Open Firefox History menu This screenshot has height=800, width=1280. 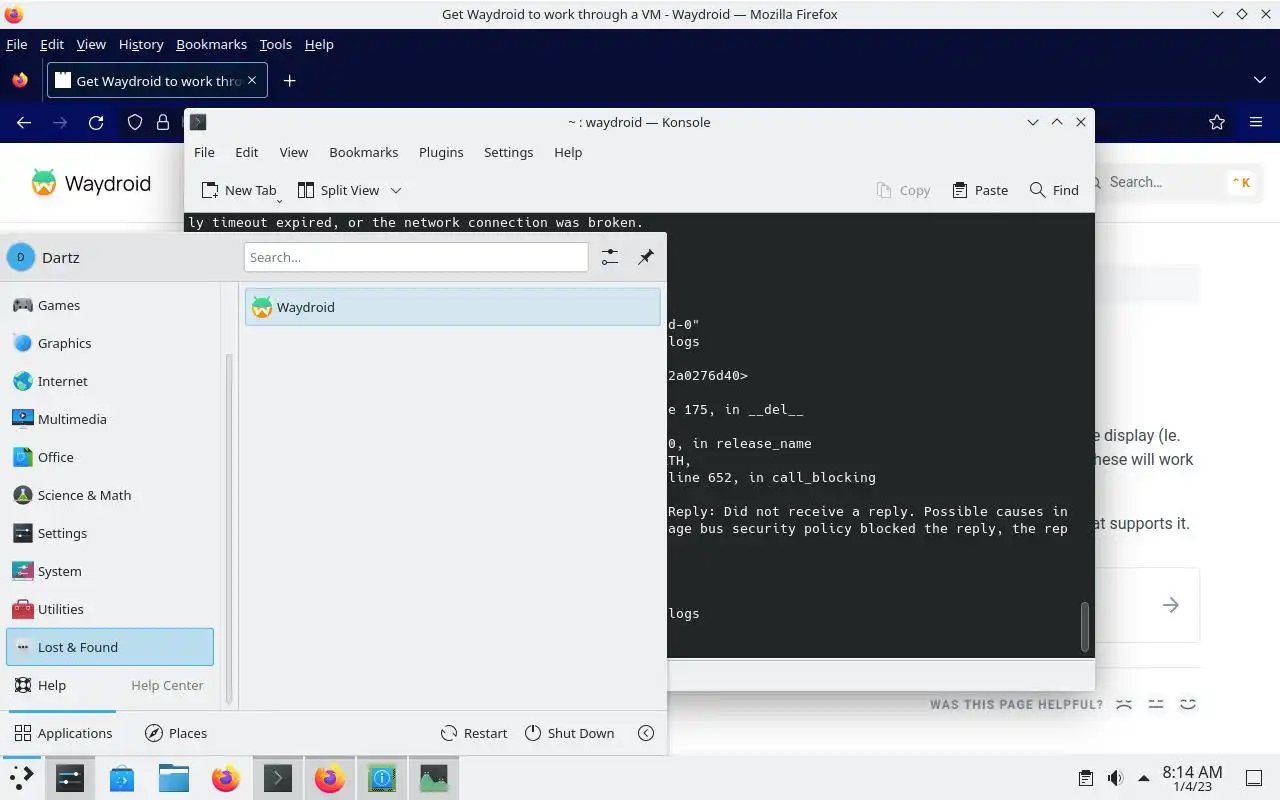click(140, 44)
